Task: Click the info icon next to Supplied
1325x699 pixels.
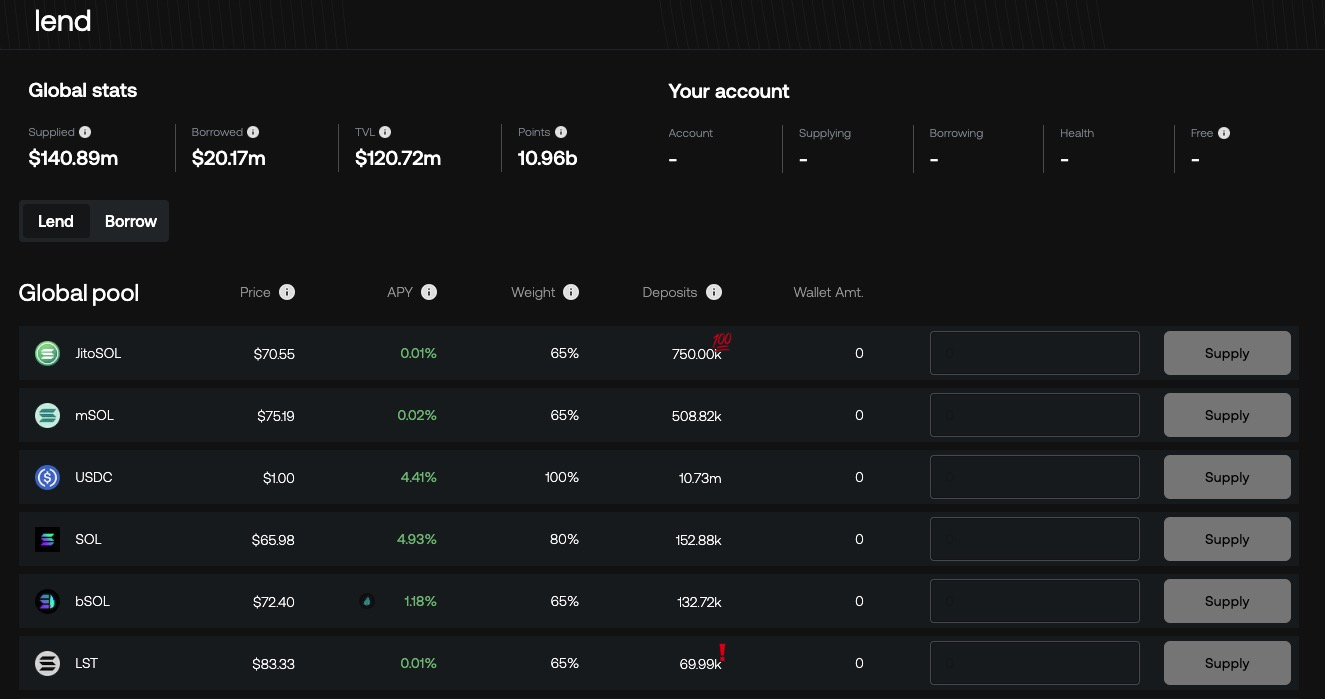Action: pos(85,132)
